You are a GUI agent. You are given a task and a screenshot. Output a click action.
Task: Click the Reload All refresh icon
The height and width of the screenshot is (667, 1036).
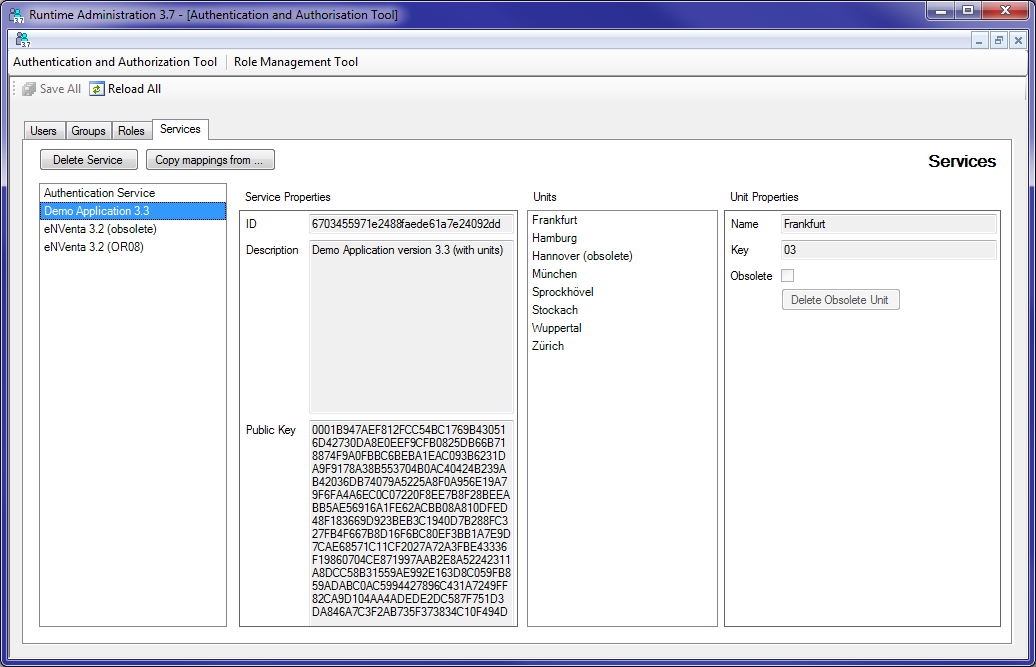(95, 88)
